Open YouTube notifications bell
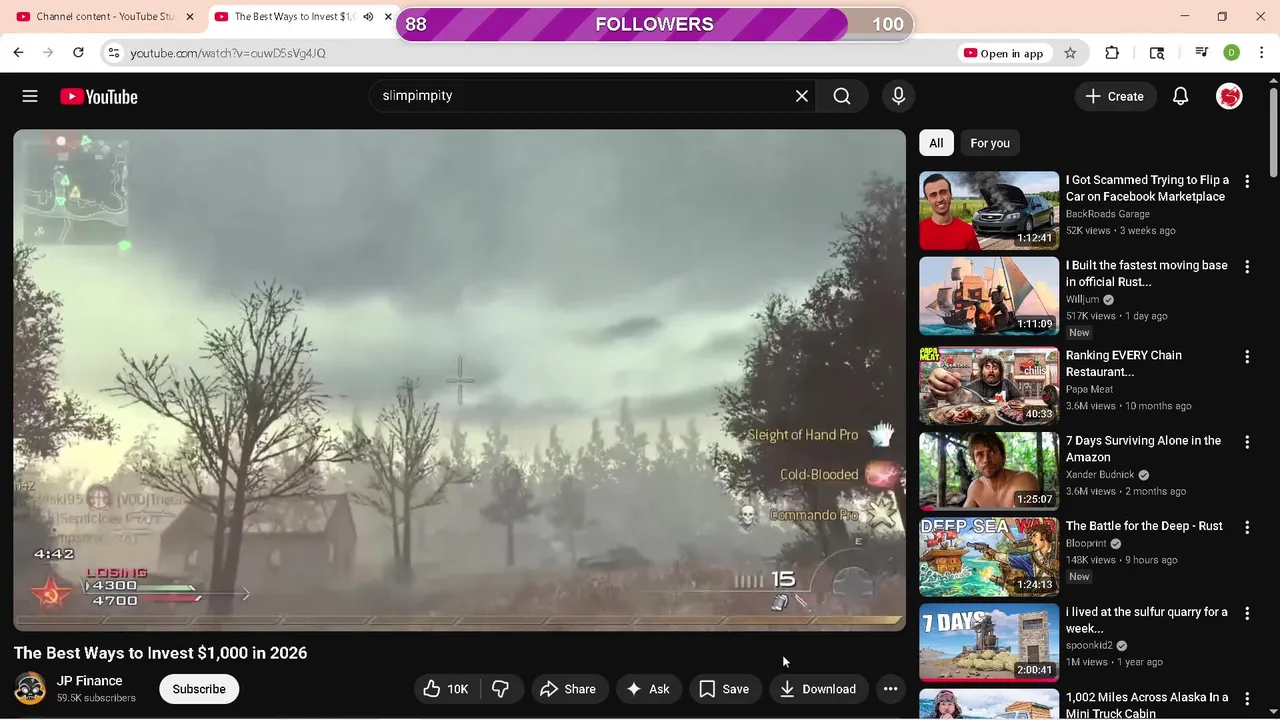Viewport: 1280px width, 720px height. [x=1180, y=96]
